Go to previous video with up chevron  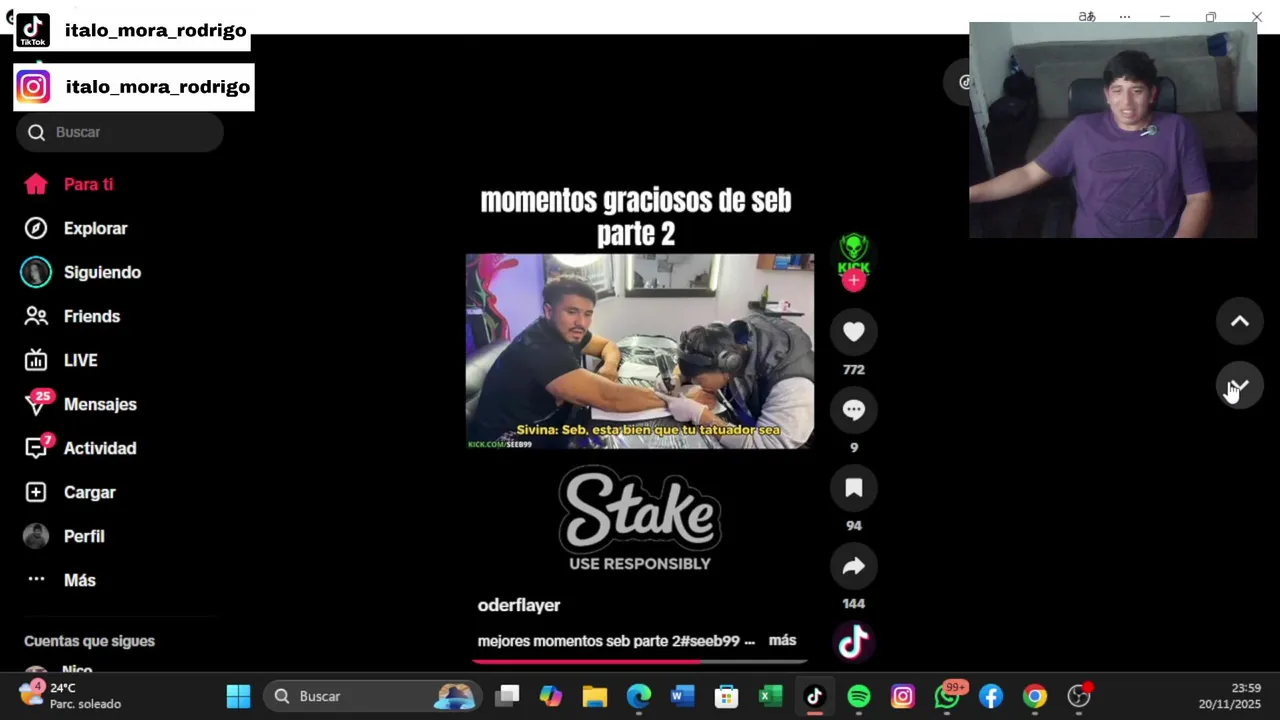tap(1239, 321)
